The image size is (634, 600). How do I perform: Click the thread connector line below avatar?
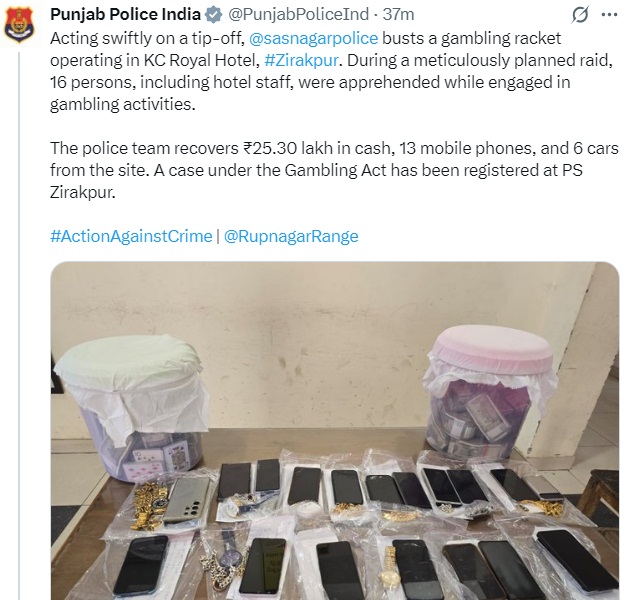[x=19, y=323]
